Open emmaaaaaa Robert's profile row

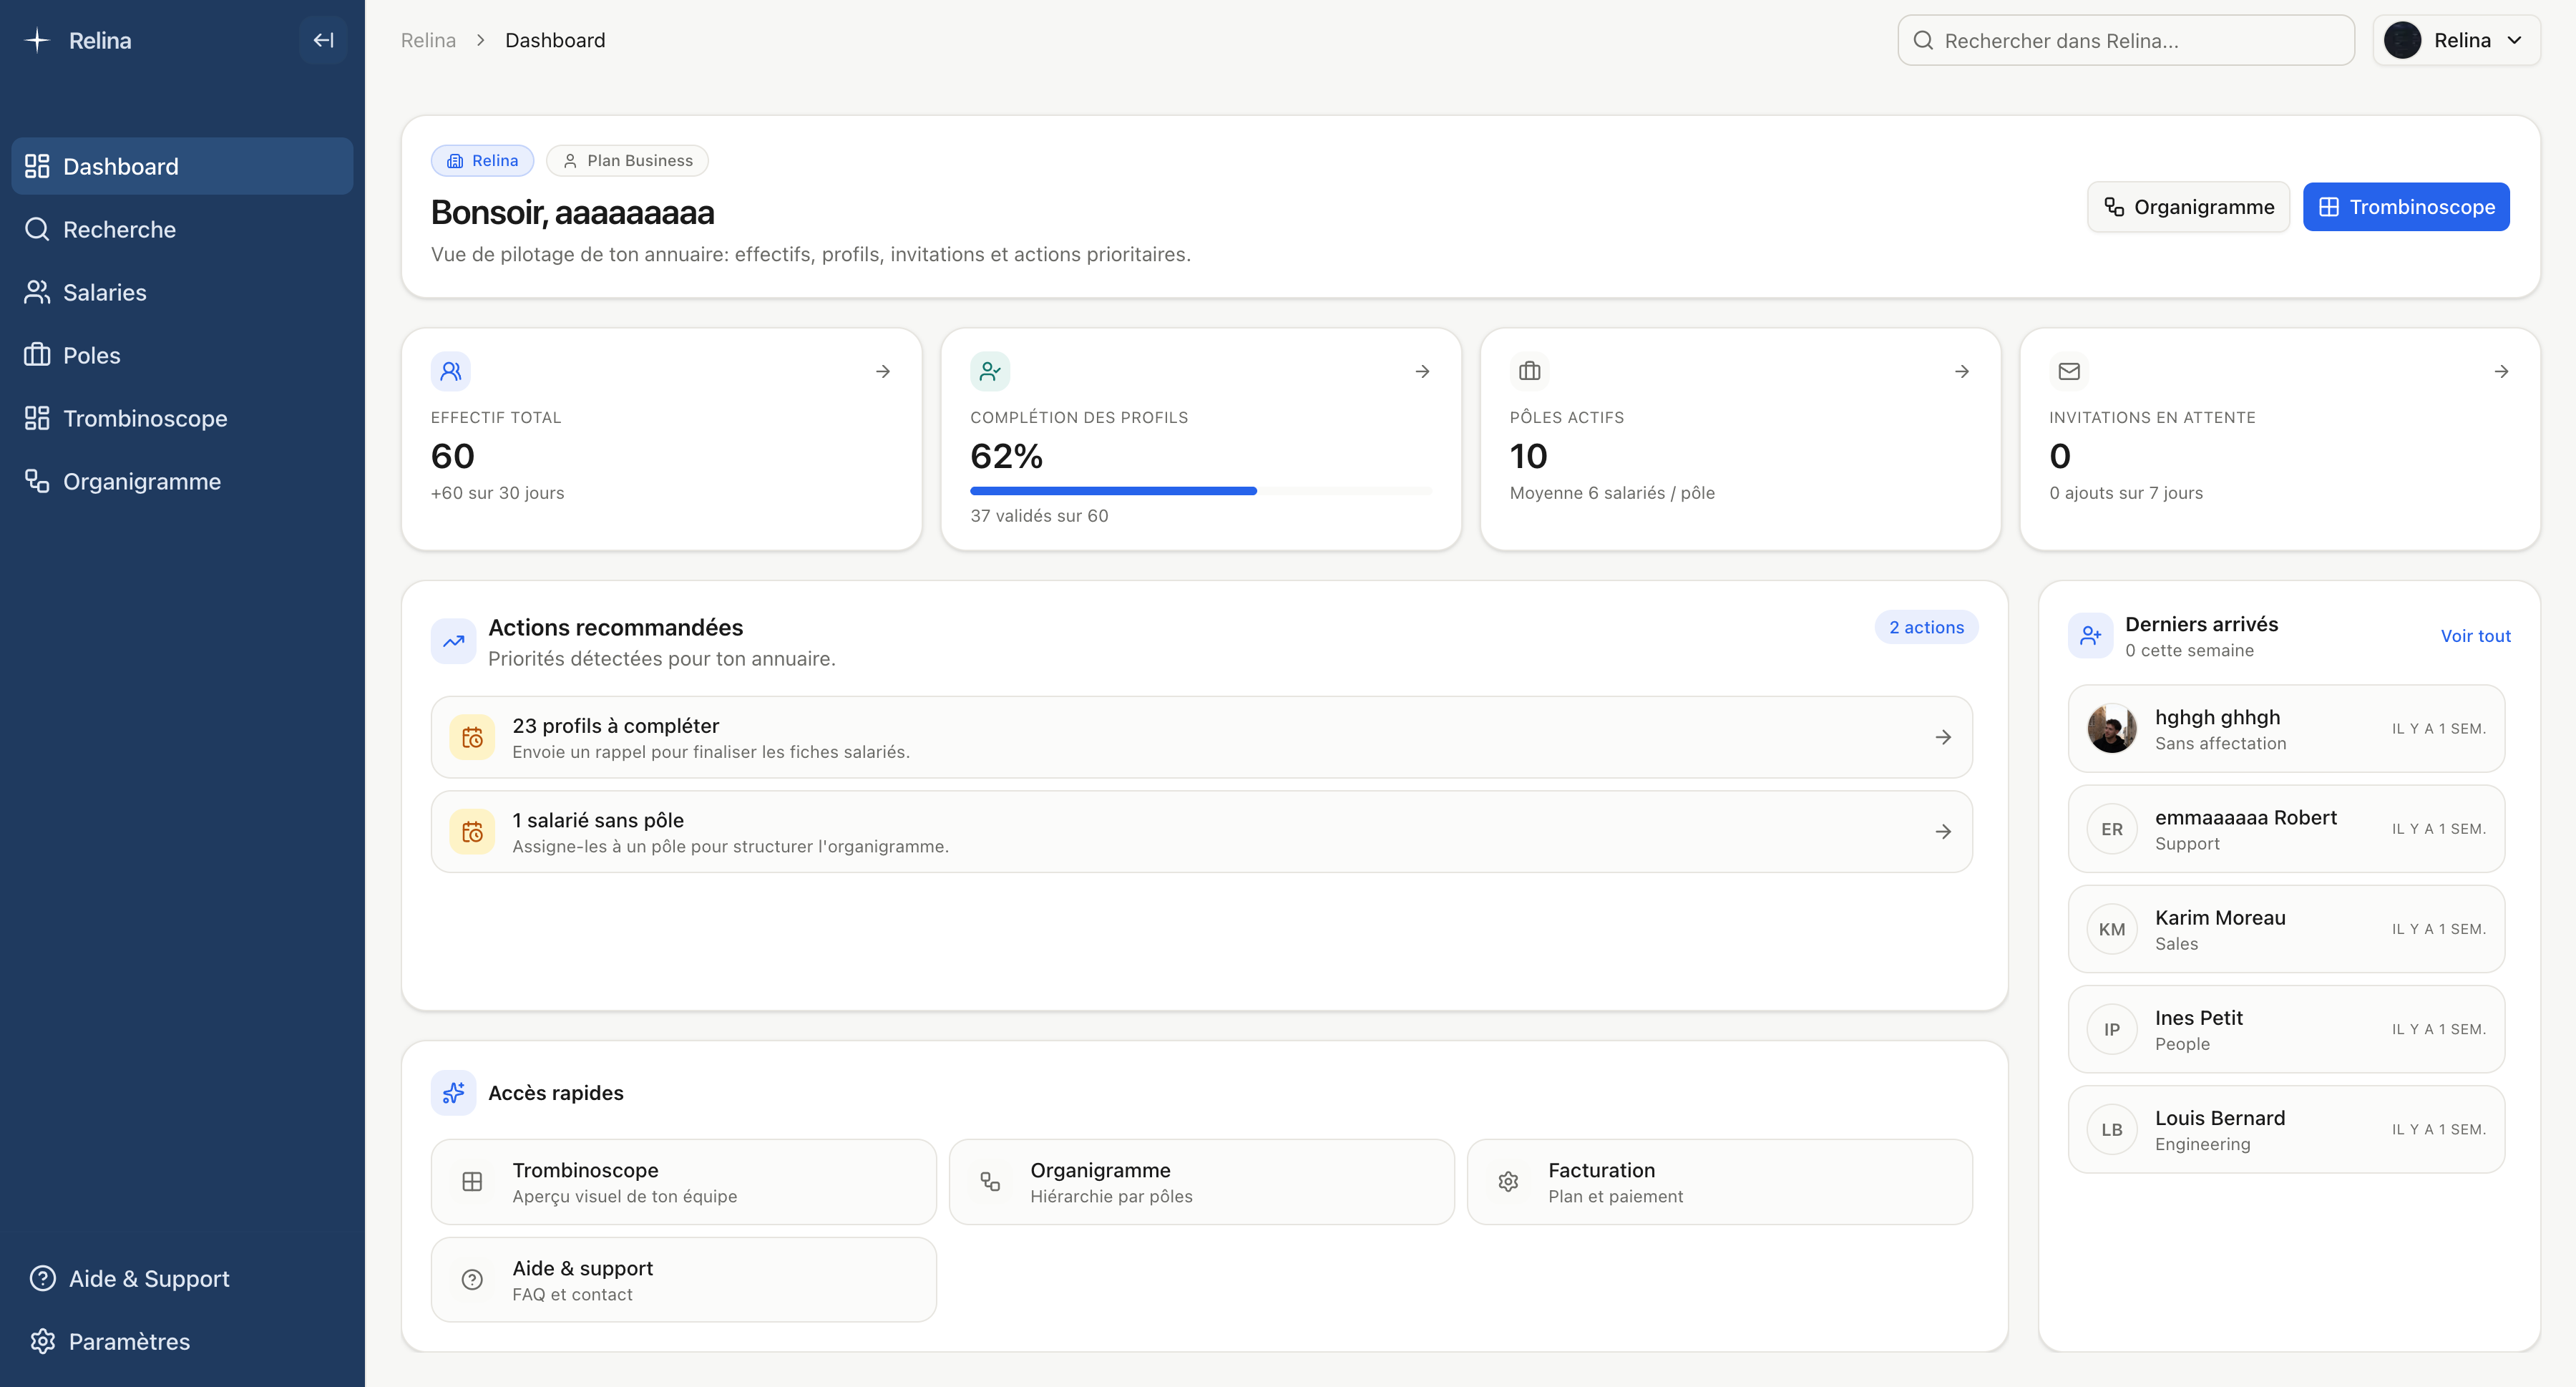tap(2286, 829)
